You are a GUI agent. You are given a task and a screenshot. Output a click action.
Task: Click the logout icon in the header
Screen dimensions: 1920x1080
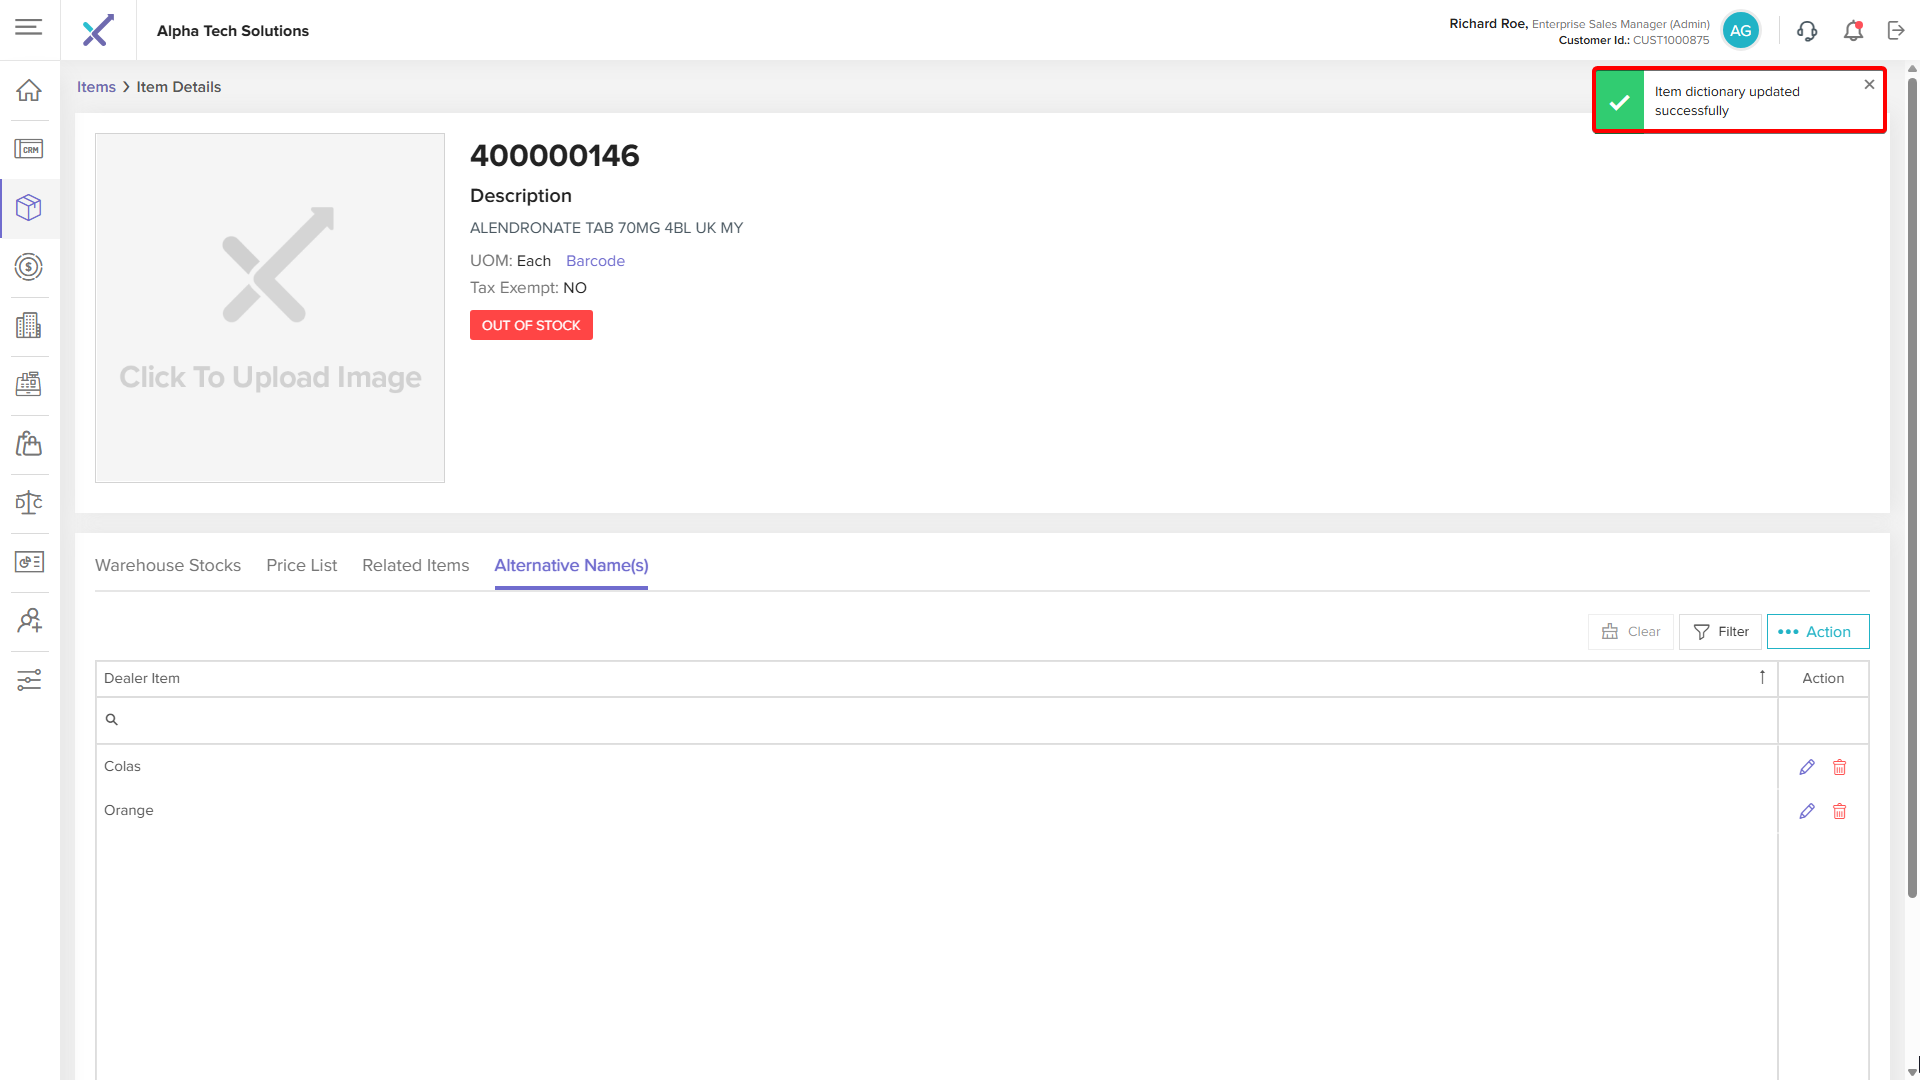1896,31
